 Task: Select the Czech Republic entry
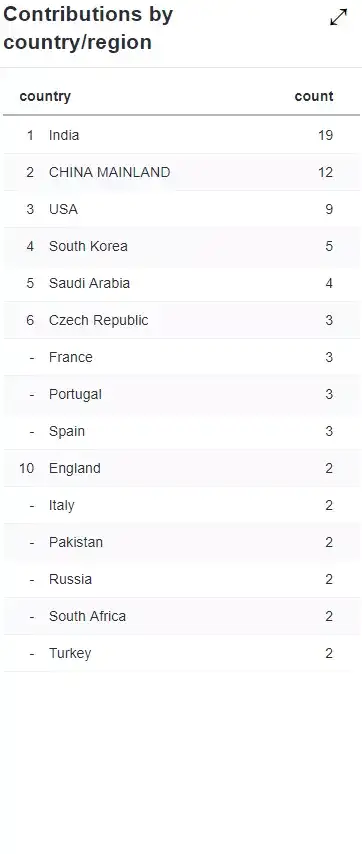pyautogui.click(x=181, y=320)
